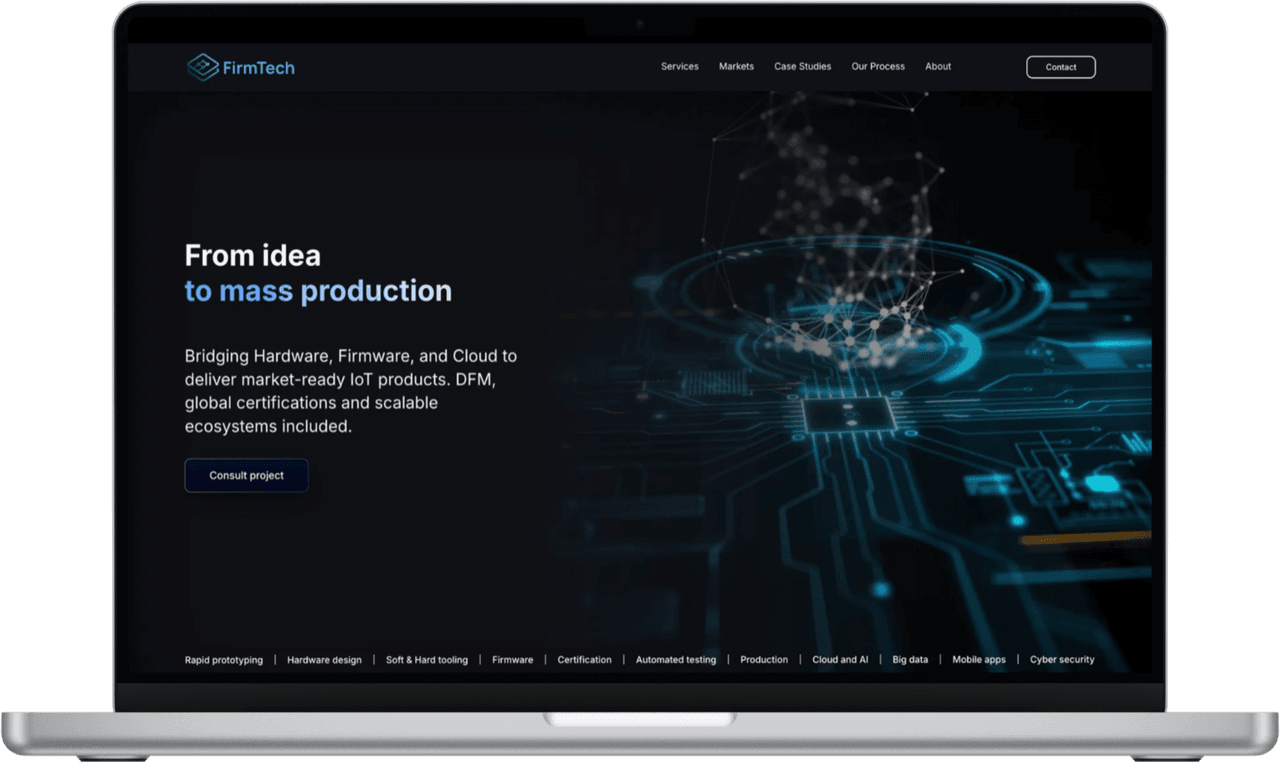Click the FirmTech brand name text
The width and height of the screenshot is (1280, 762).
[259, 68]
